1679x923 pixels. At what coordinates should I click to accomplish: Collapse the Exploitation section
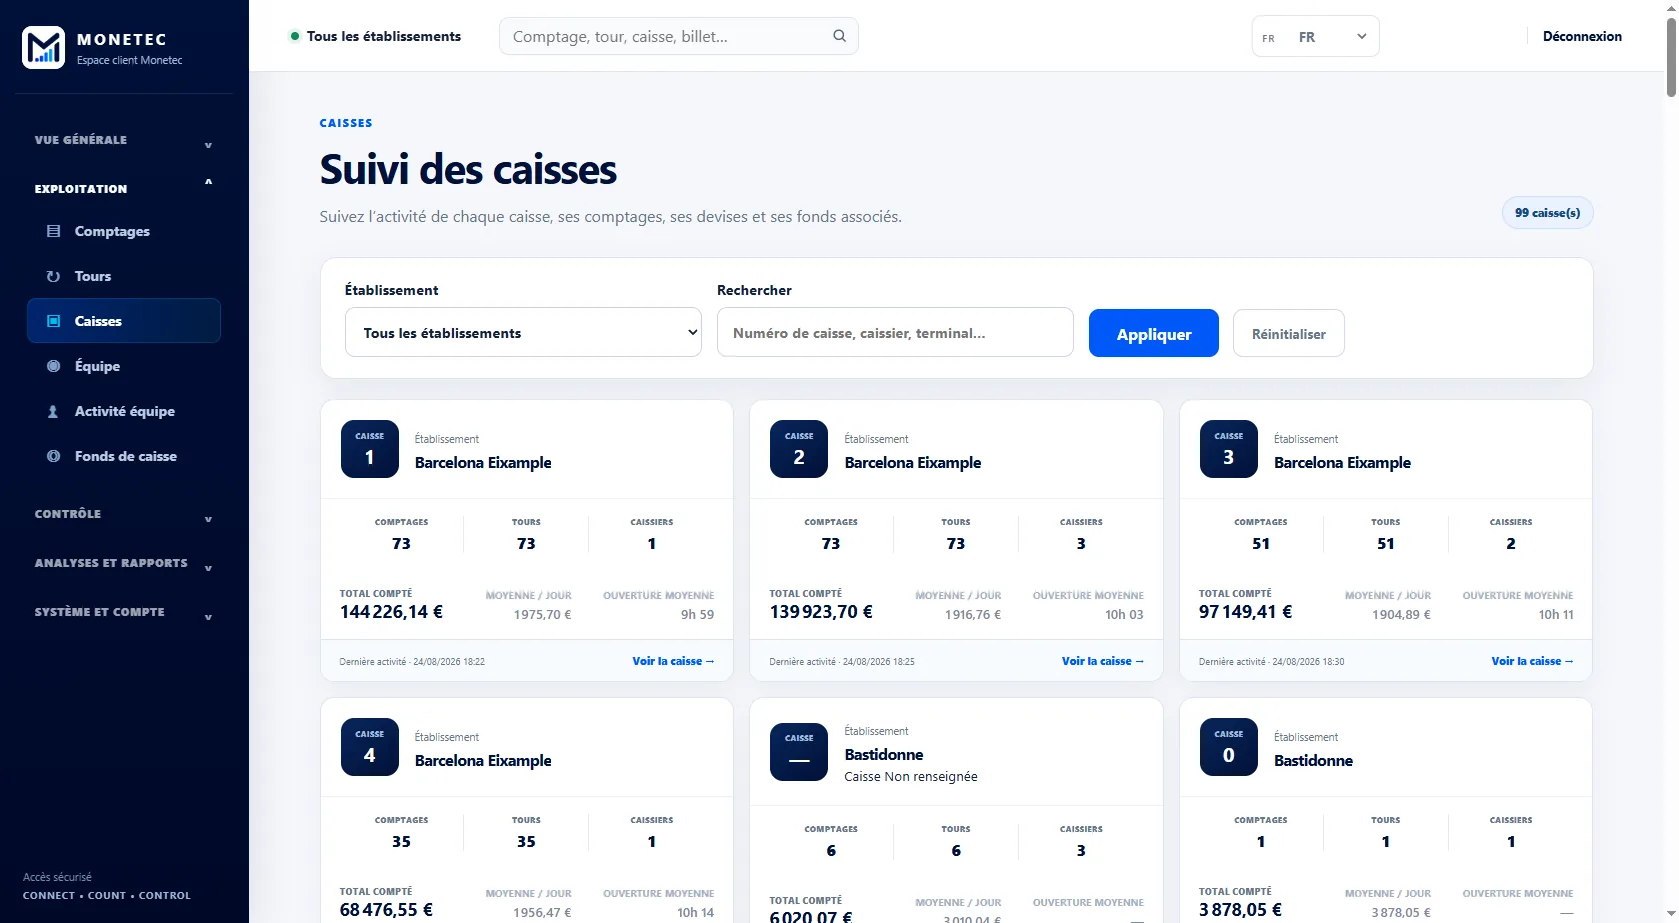pyautogui.click(x=124, y=189)
